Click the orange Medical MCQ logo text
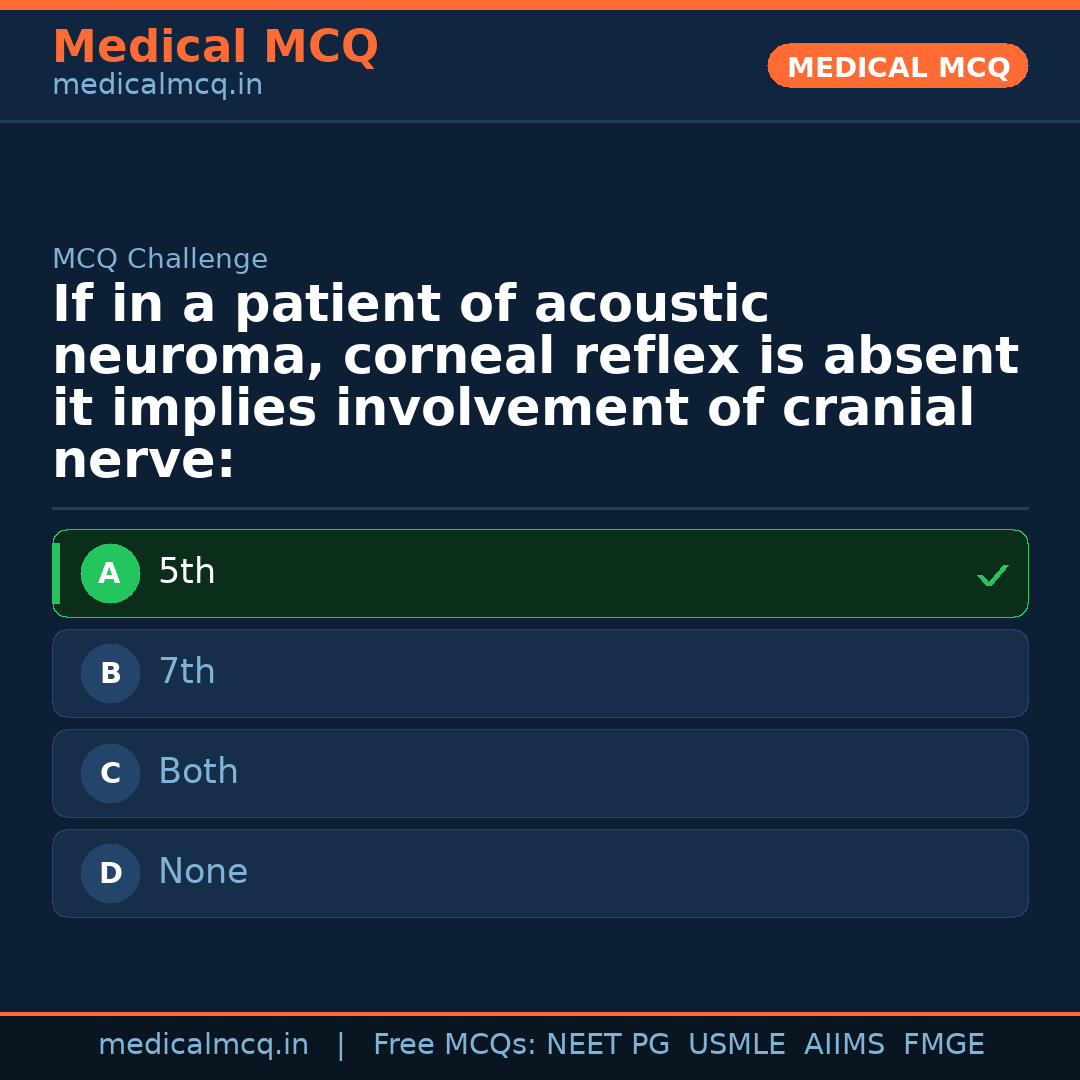Viewport: 1080px width, 1080px height. click(x=215, y=47)
